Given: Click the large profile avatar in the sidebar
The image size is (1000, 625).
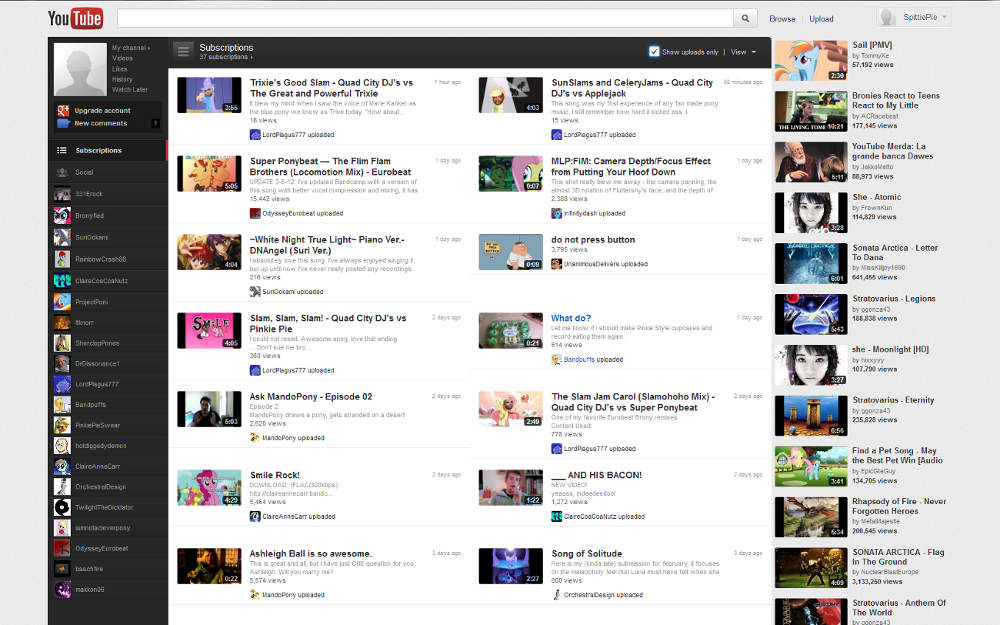Looking at the screenshot, I should coord(80,70).
